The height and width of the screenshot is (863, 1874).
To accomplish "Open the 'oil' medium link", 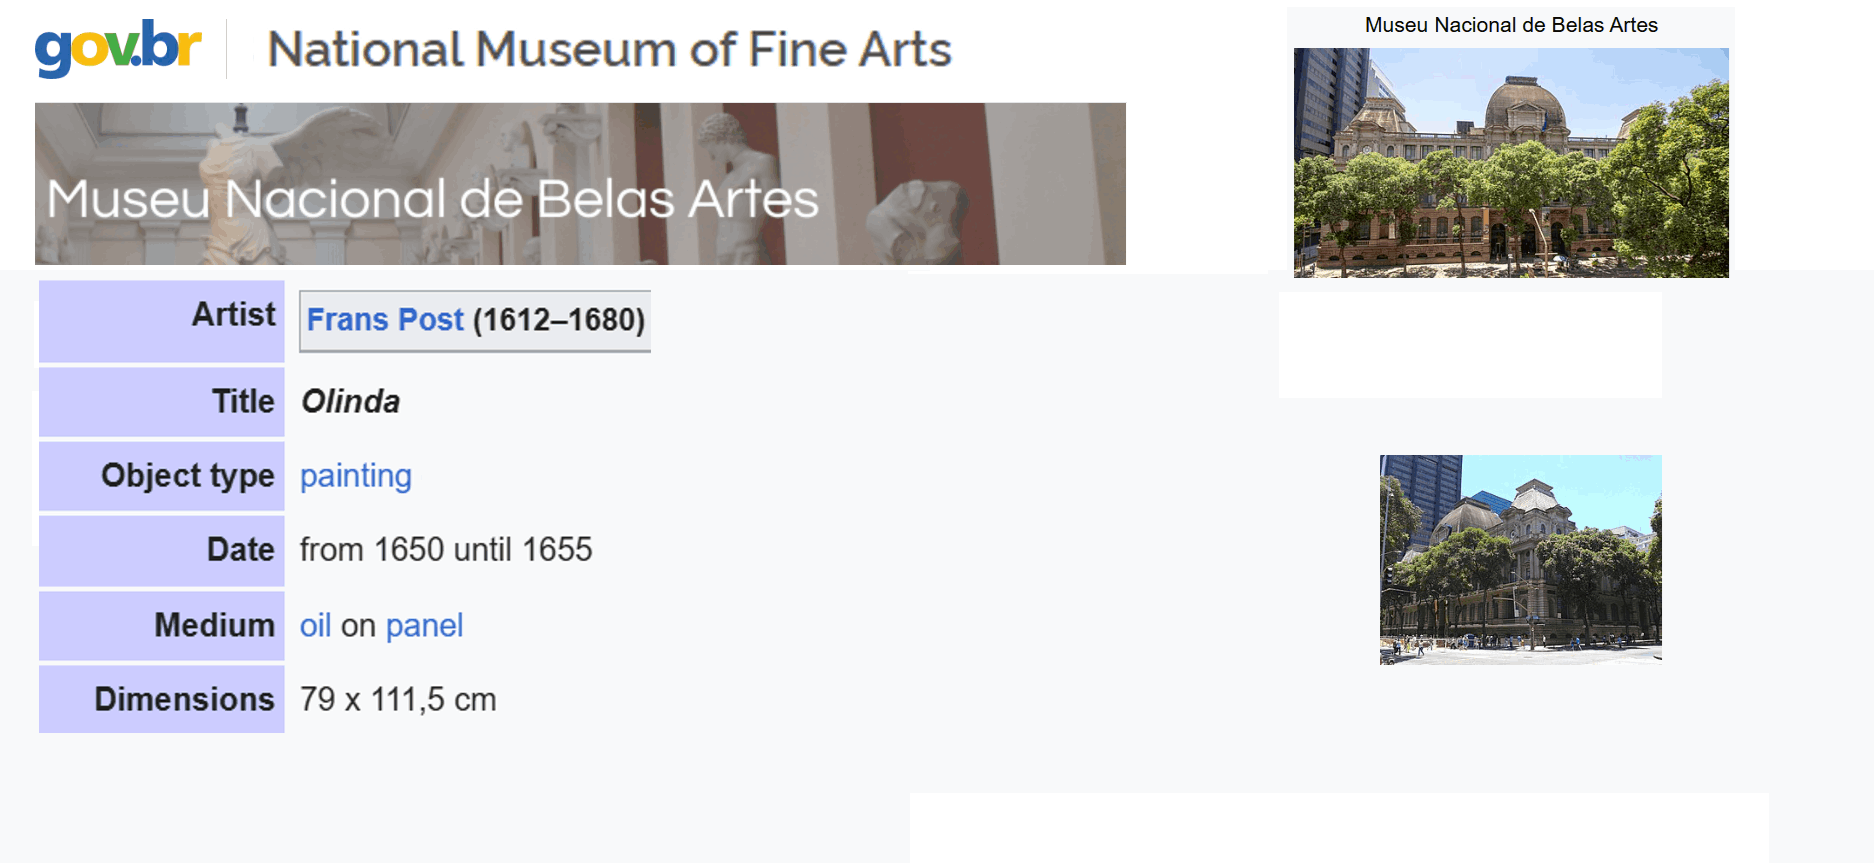I will 315,626.
